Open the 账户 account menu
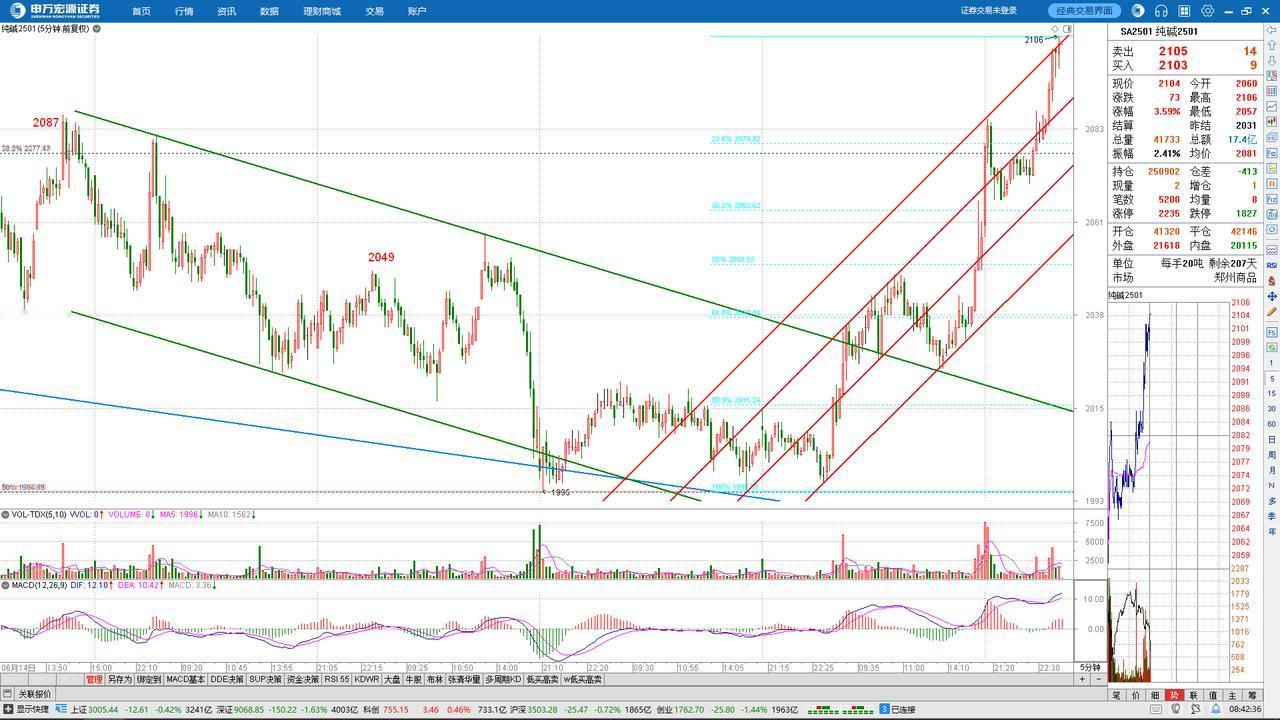Screen dimensions: 1280x720 coord(417,11)
